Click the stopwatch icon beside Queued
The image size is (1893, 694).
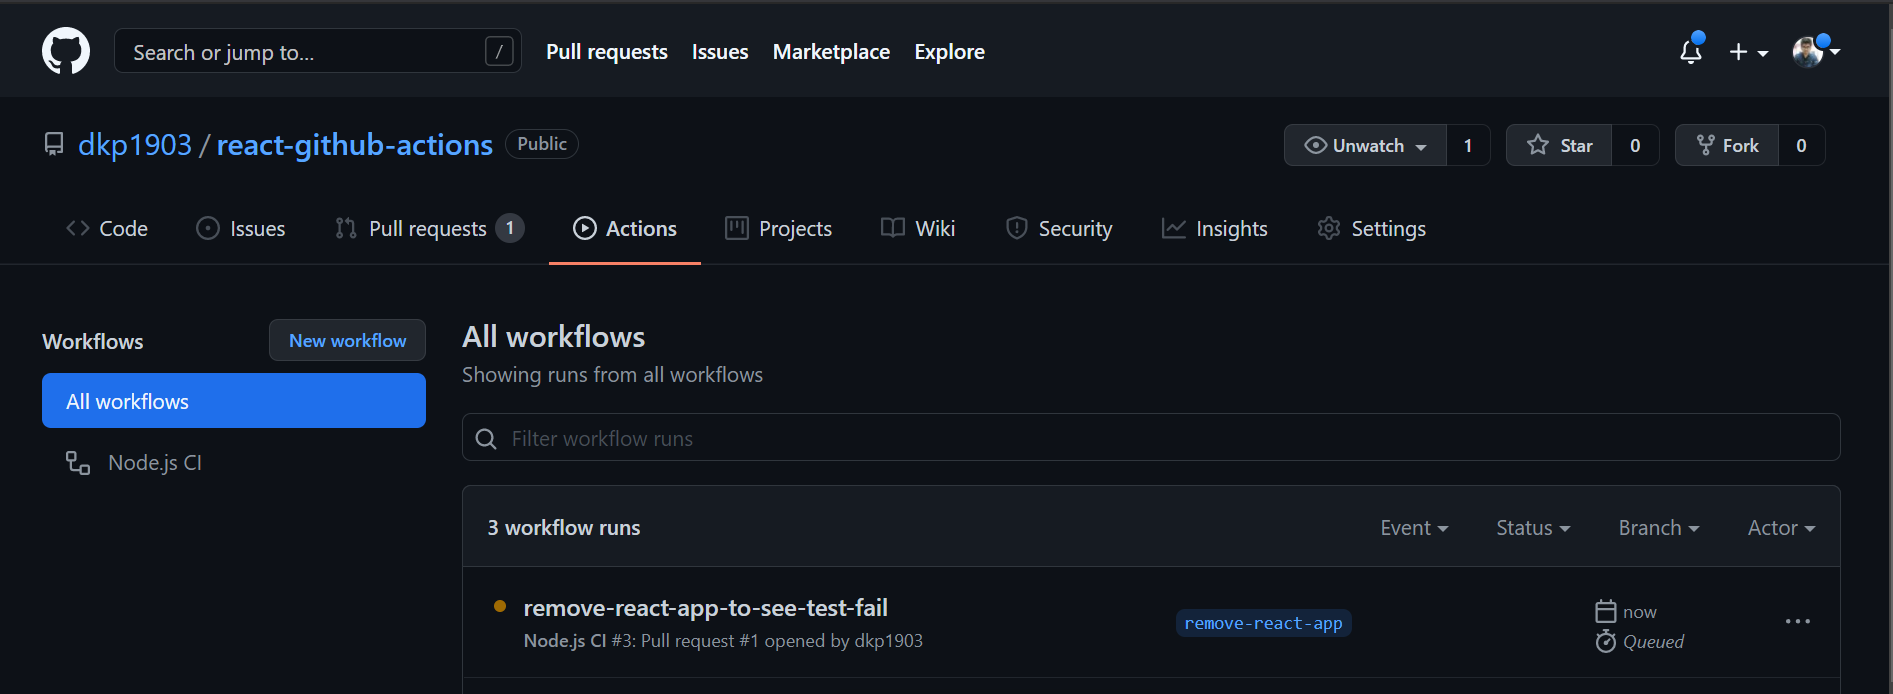pos(1606,641)
